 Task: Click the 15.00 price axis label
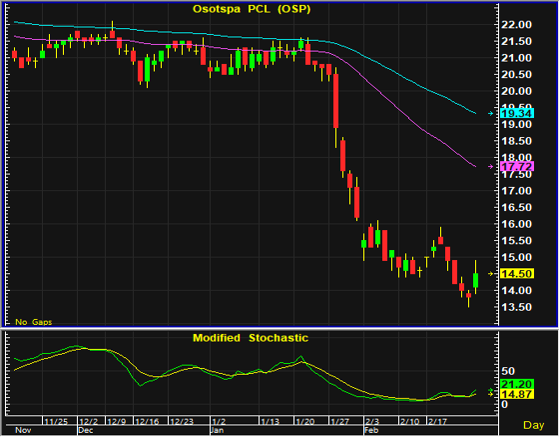(516, 257)
